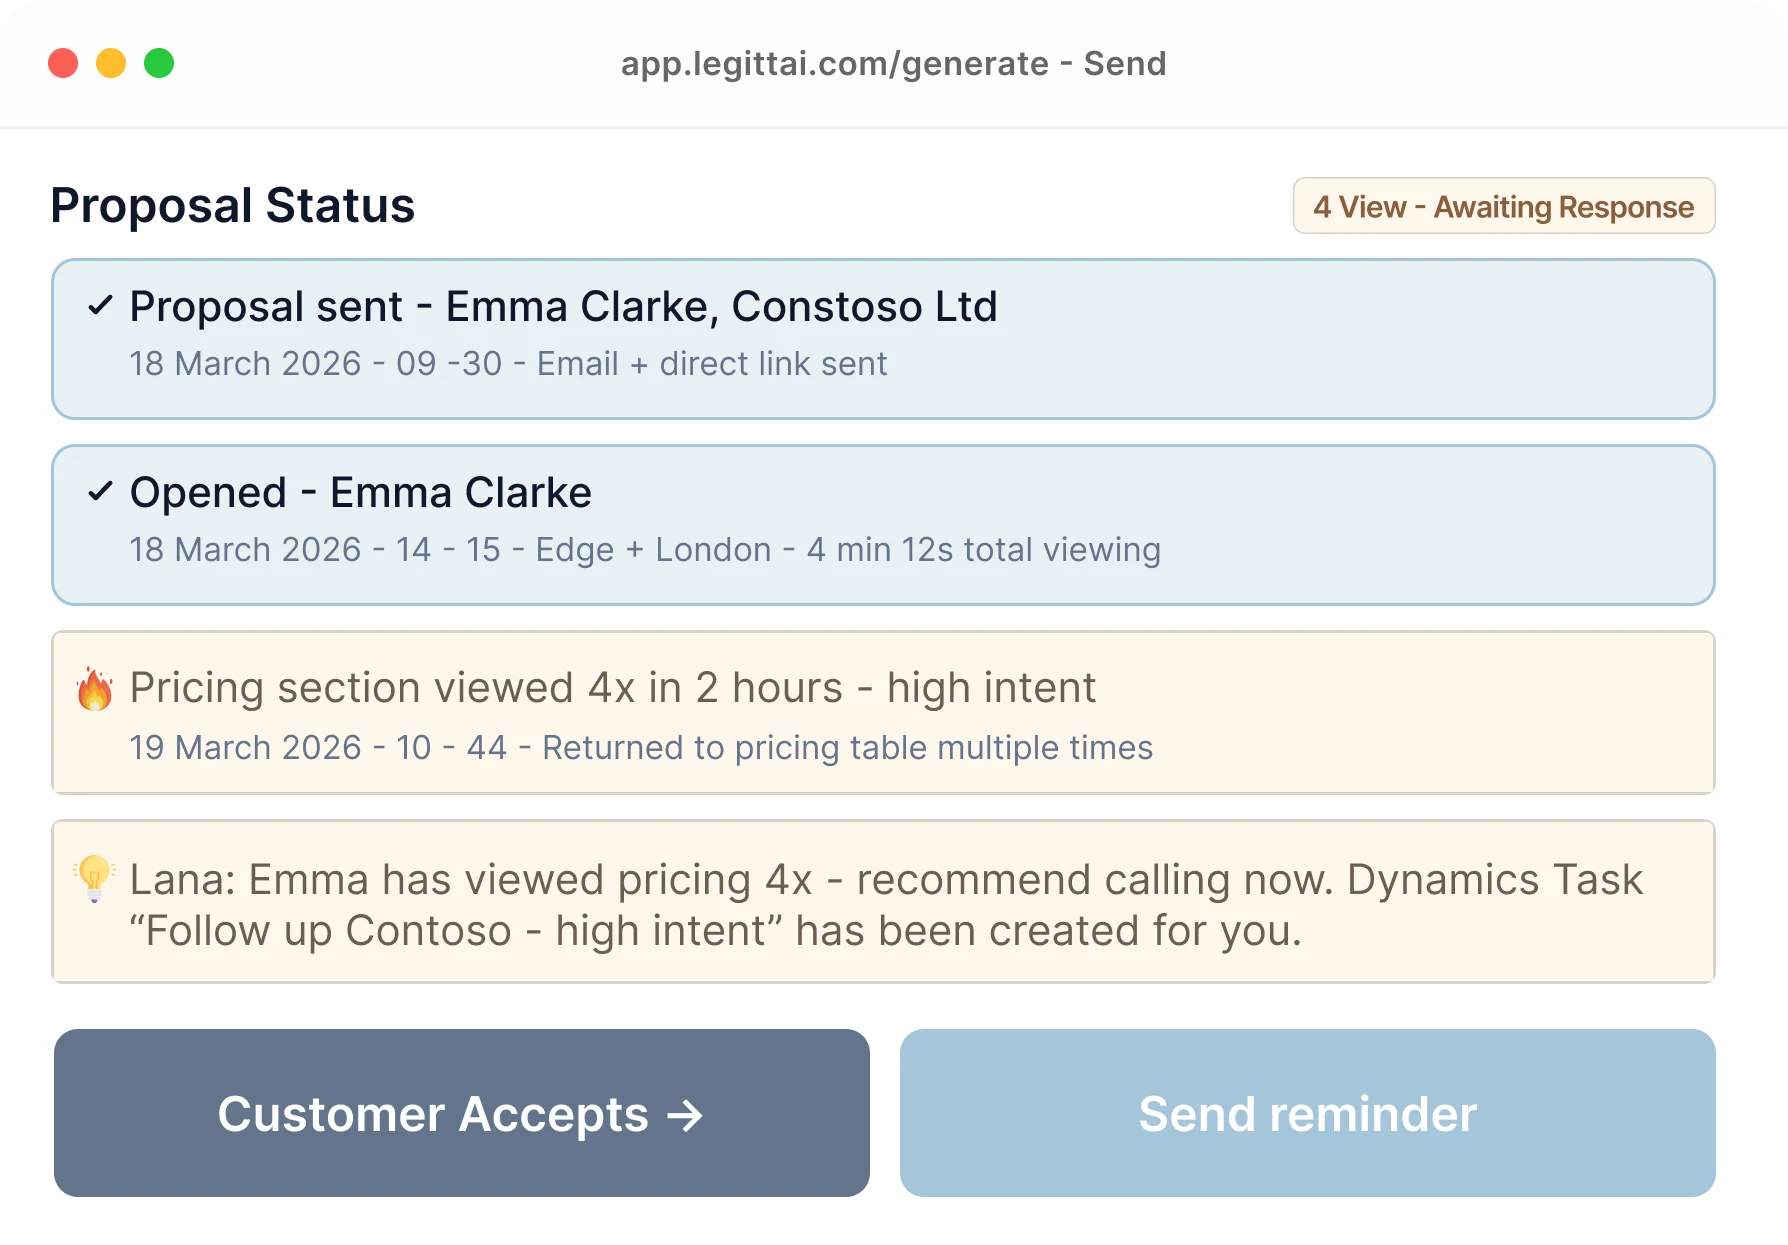Image resolution: width=1788 pixels, height=1245 pixels.
Task: Click the checkmark icon on Proposal sent entry
Action: coord(100,306)
